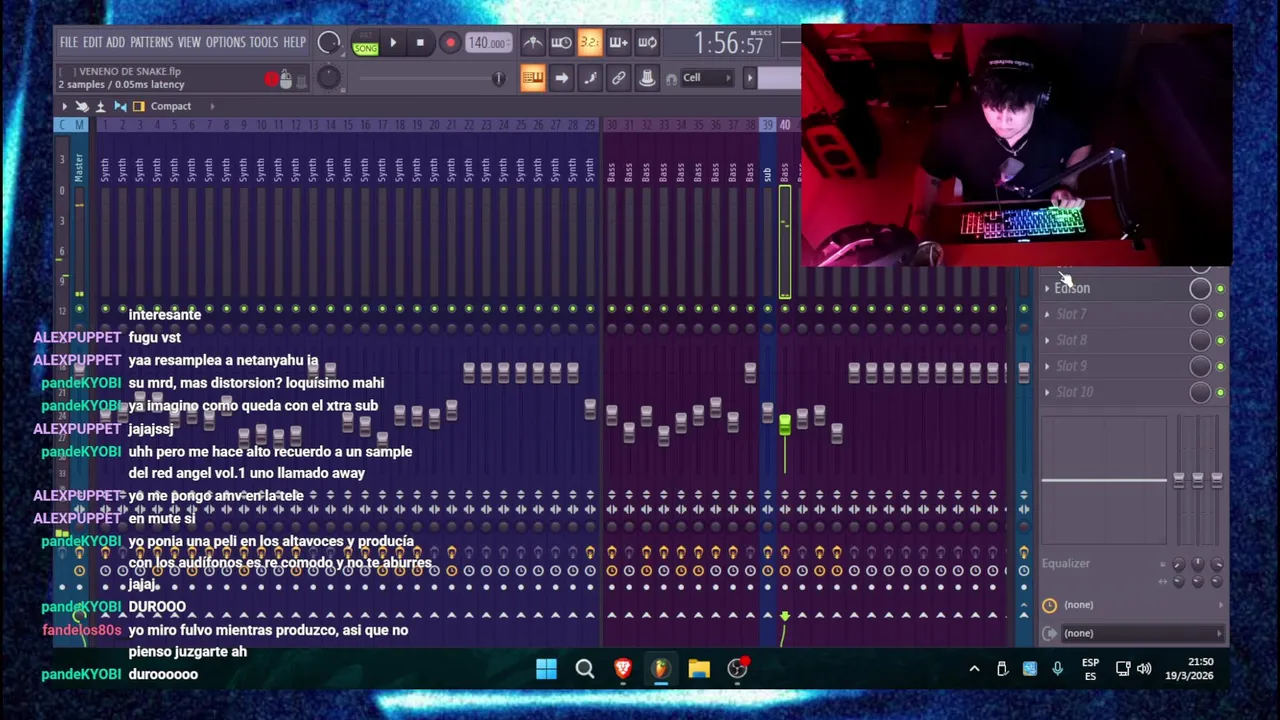The width and height of the screenshot is (1280, 720).
Task: Toggle wait-for-input-to-start recording icon
Action: 561,43
